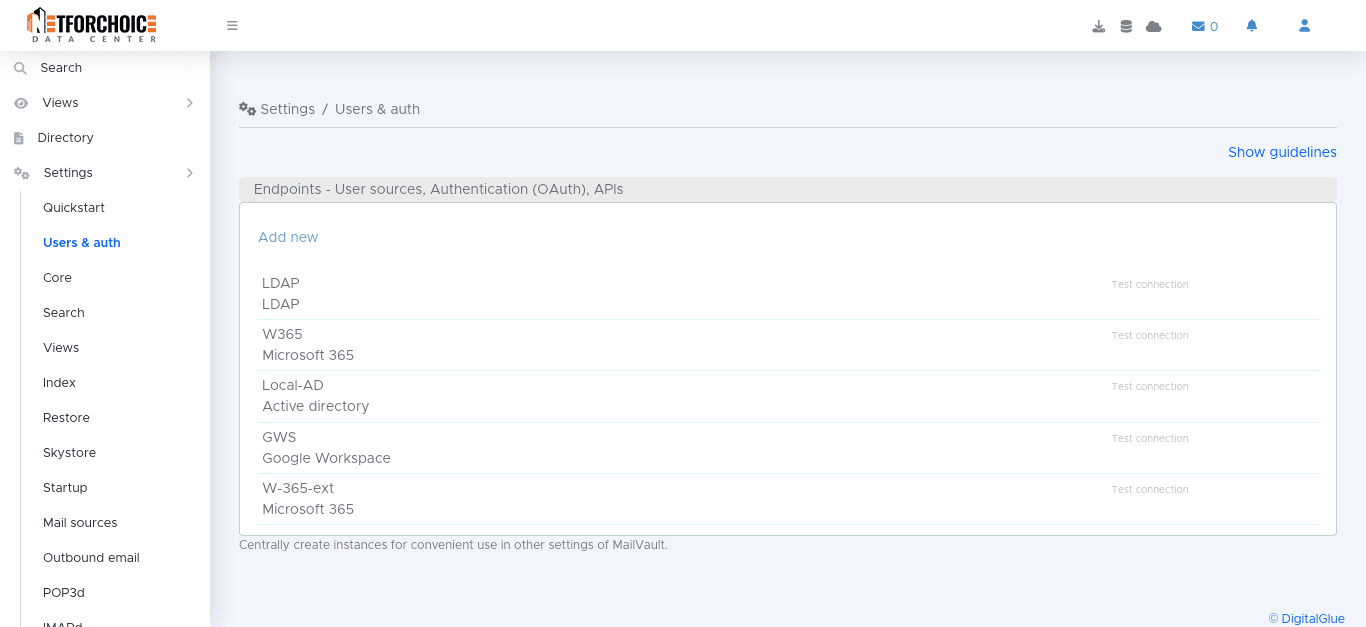
Task: Open Skystore settings page
Action: click(69, 453)
